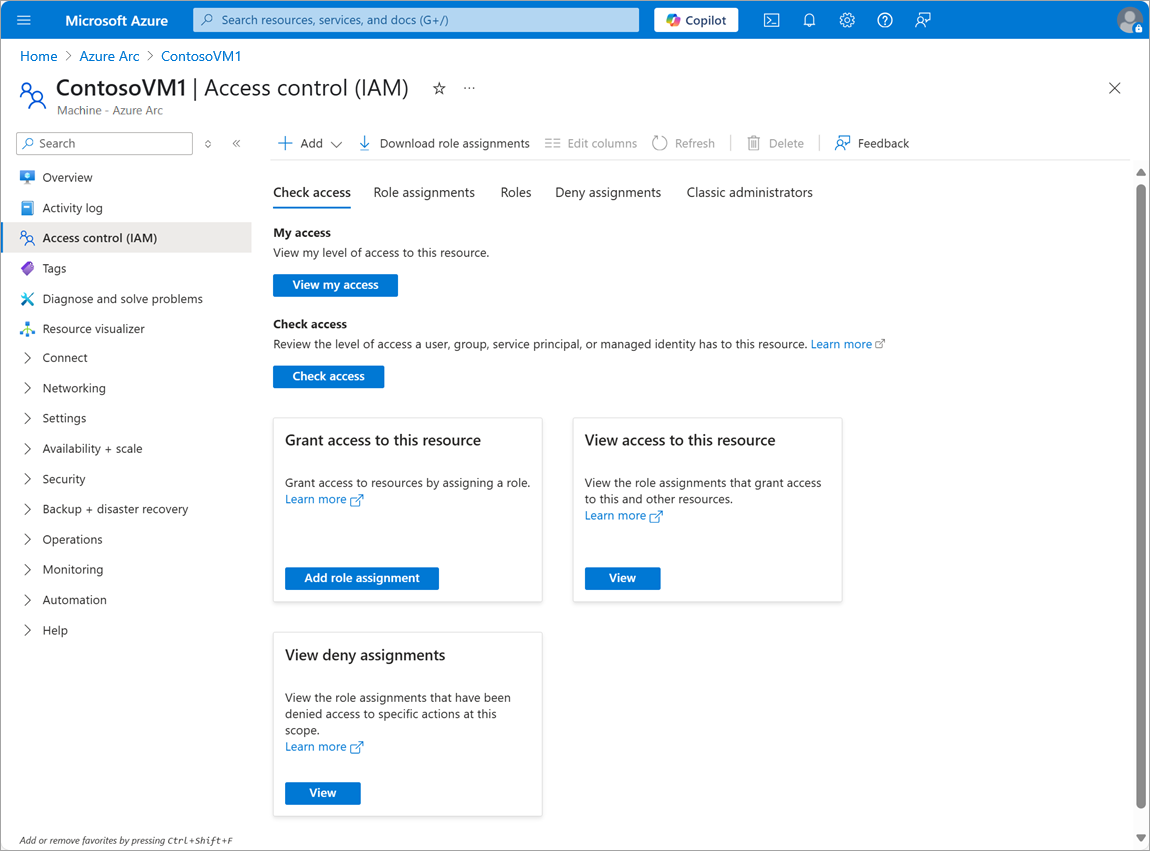The height and width of the screenshot is (851, 1150).
Task: Click the View my access button
Action: [x=335, y=285]
